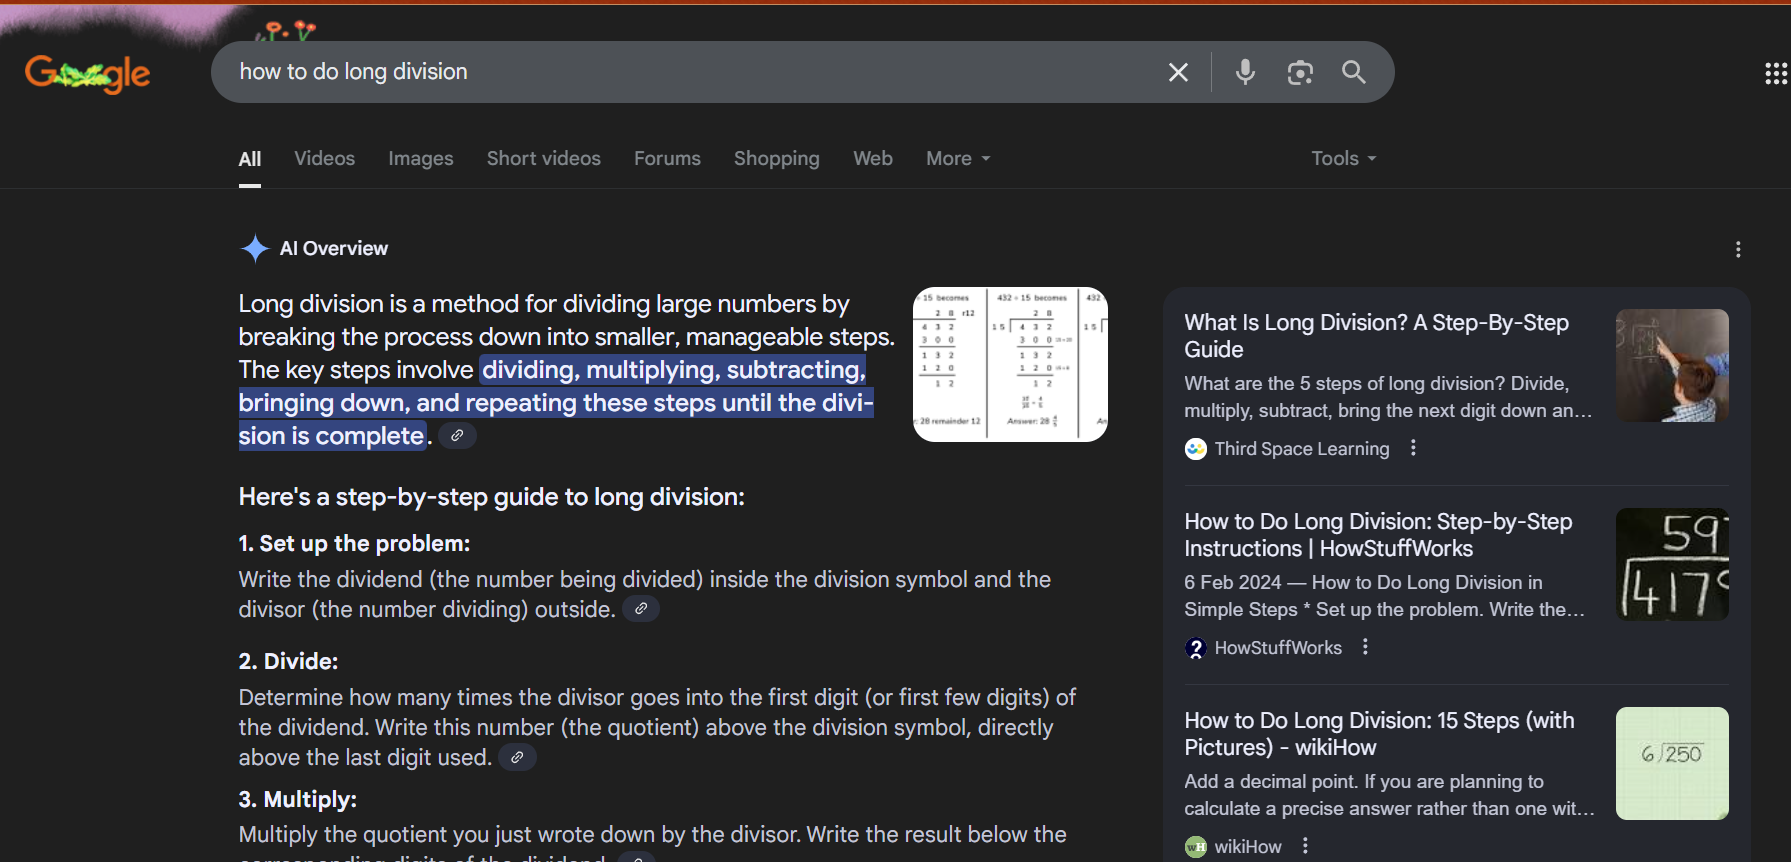The image size is (1791, 862).
Task: Click the HowStuffWorks chalkboard numbers thumbnail
Action: click(1672, 564)
